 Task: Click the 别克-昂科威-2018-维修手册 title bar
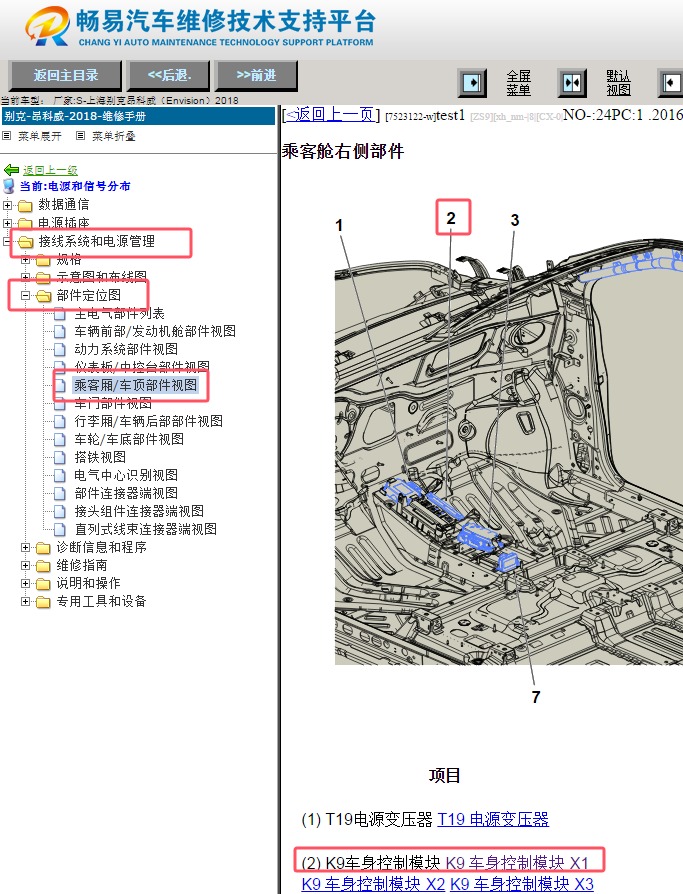click(x=139, y=116)
